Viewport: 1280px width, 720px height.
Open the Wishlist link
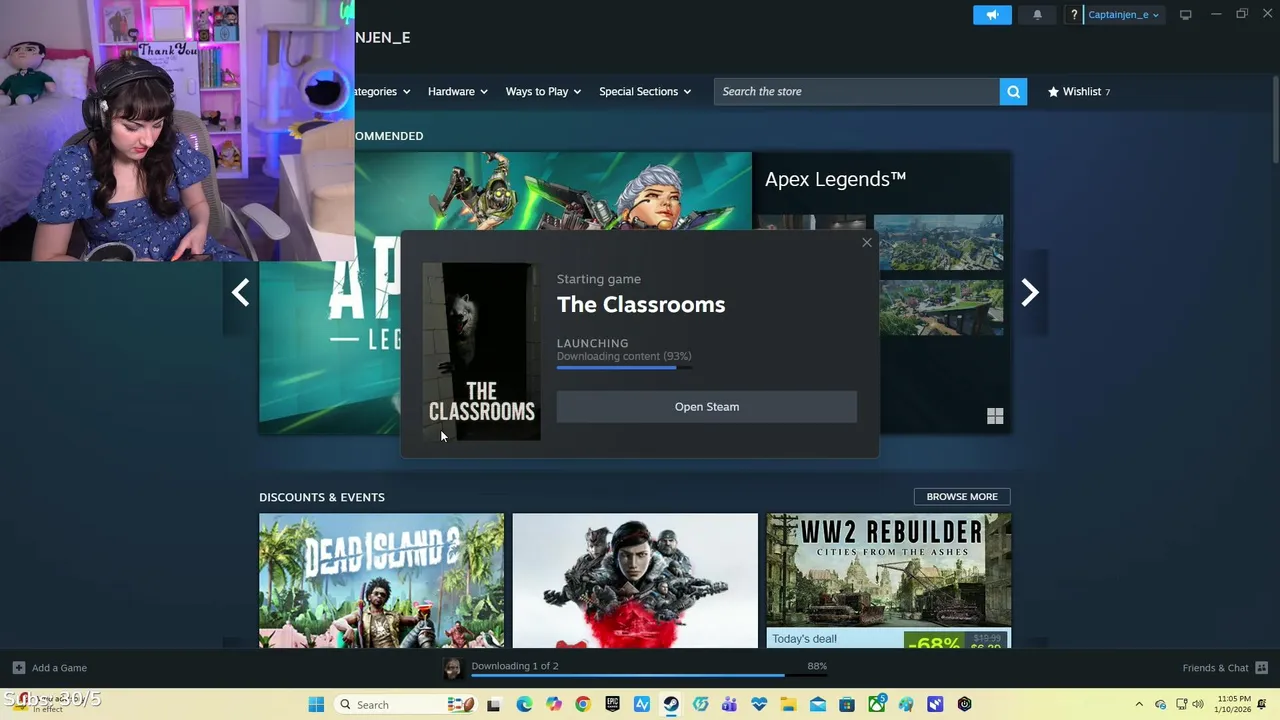[x=1079, y=91]
